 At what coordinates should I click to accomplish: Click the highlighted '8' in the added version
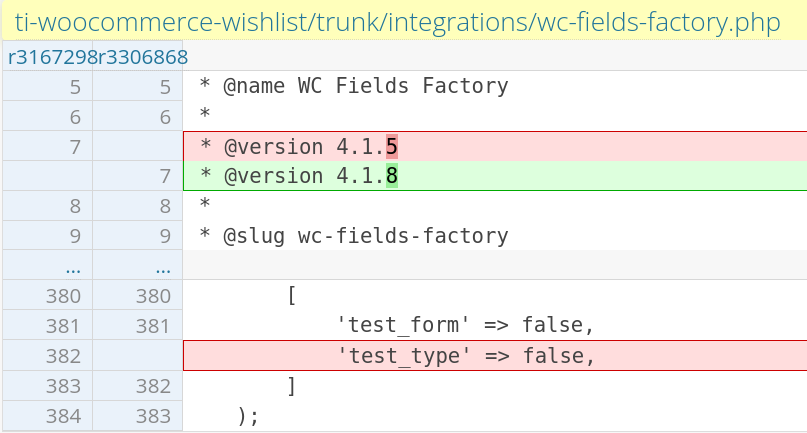click(x=392, y=177)
